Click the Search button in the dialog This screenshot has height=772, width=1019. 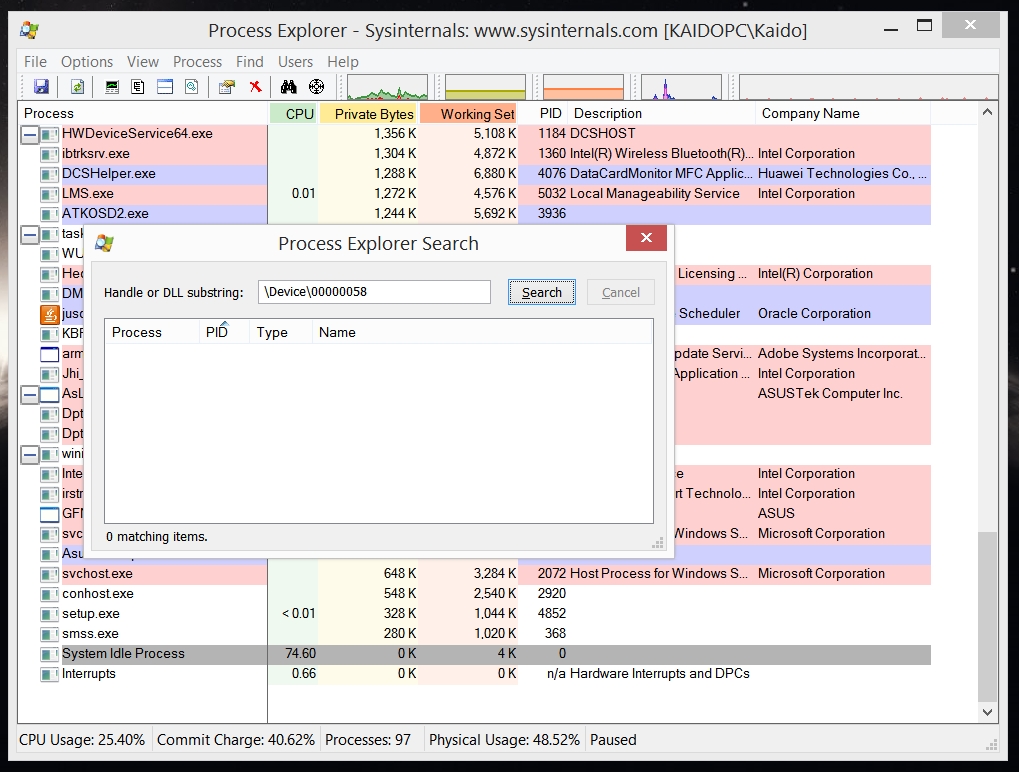(542, 292)
